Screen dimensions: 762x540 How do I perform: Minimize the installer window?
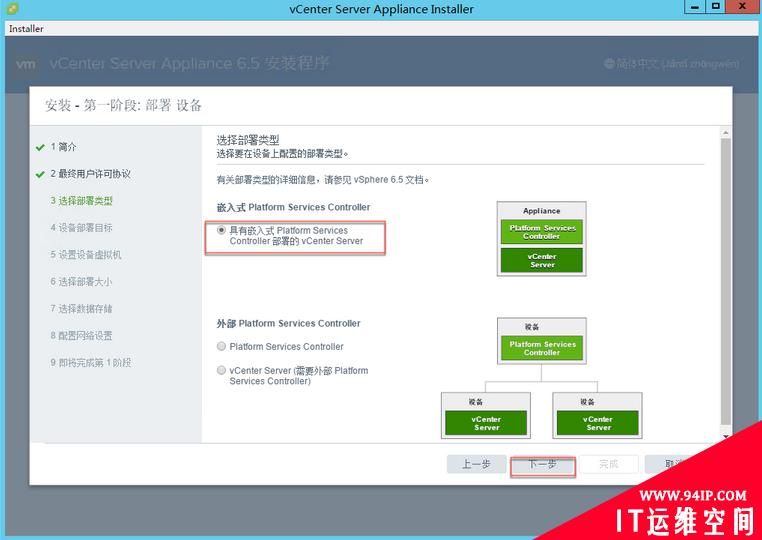695,7
